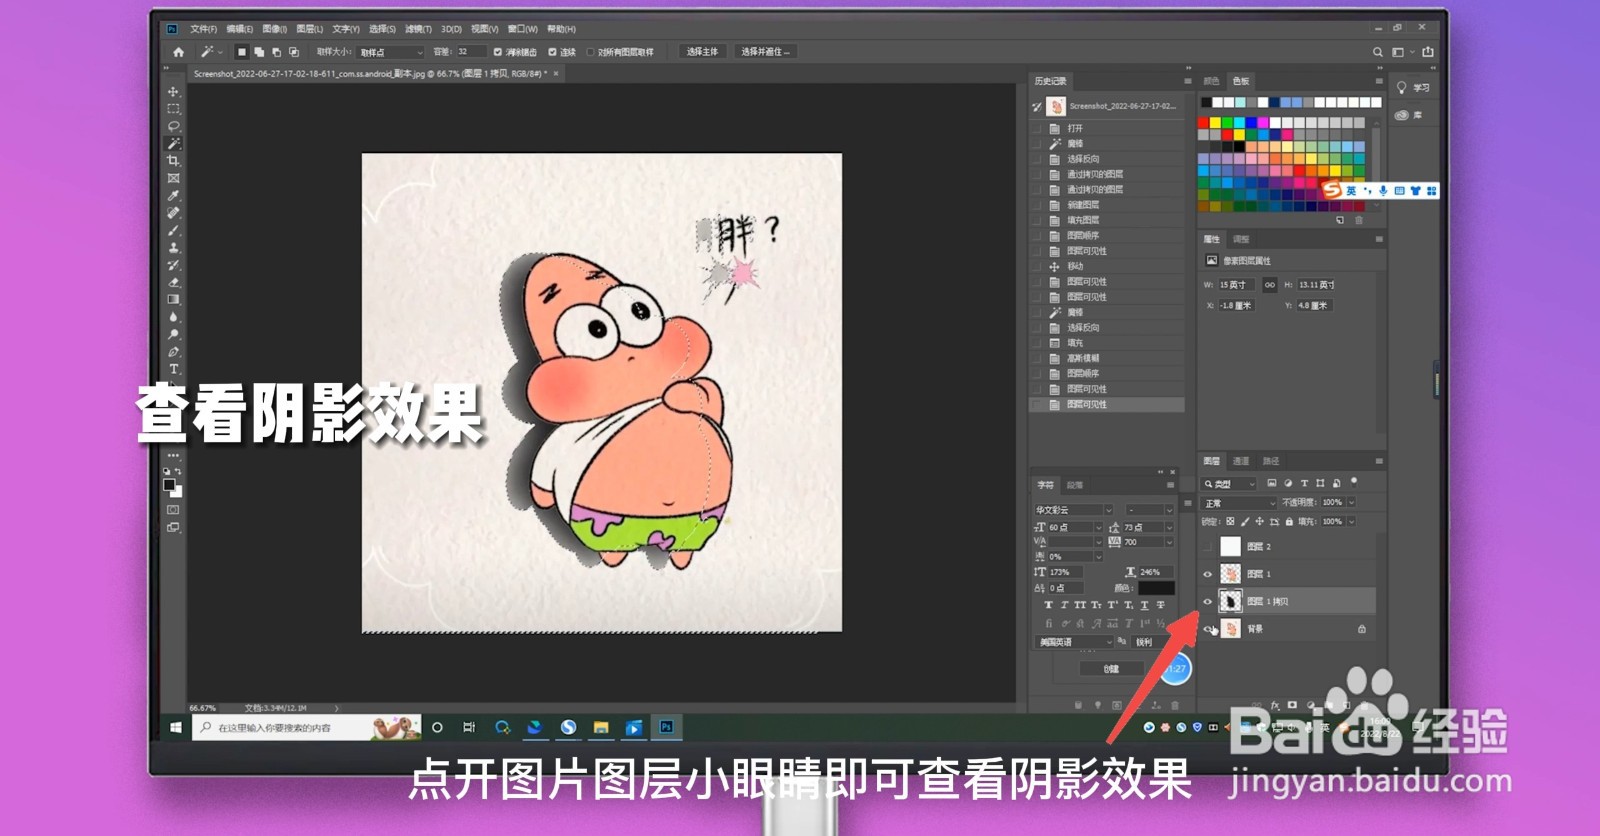Select the Eraser tool
This screenshot has width=1600, height=836.
[x=173, y=282]
